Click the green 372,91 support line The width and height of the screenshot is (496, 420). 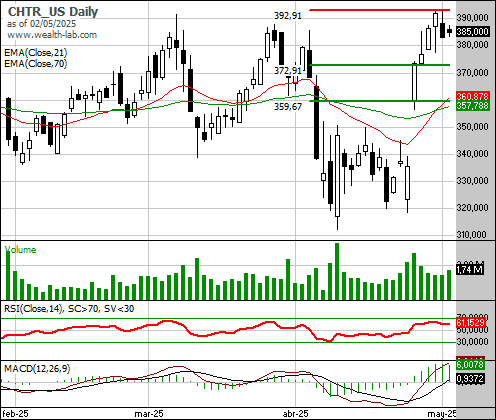click(x=380, y=65)
